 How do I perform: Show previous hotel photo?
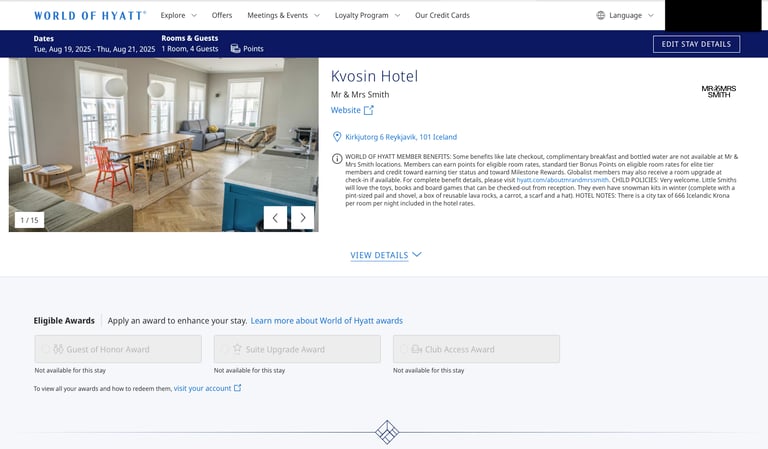click(x=275, y=218)
